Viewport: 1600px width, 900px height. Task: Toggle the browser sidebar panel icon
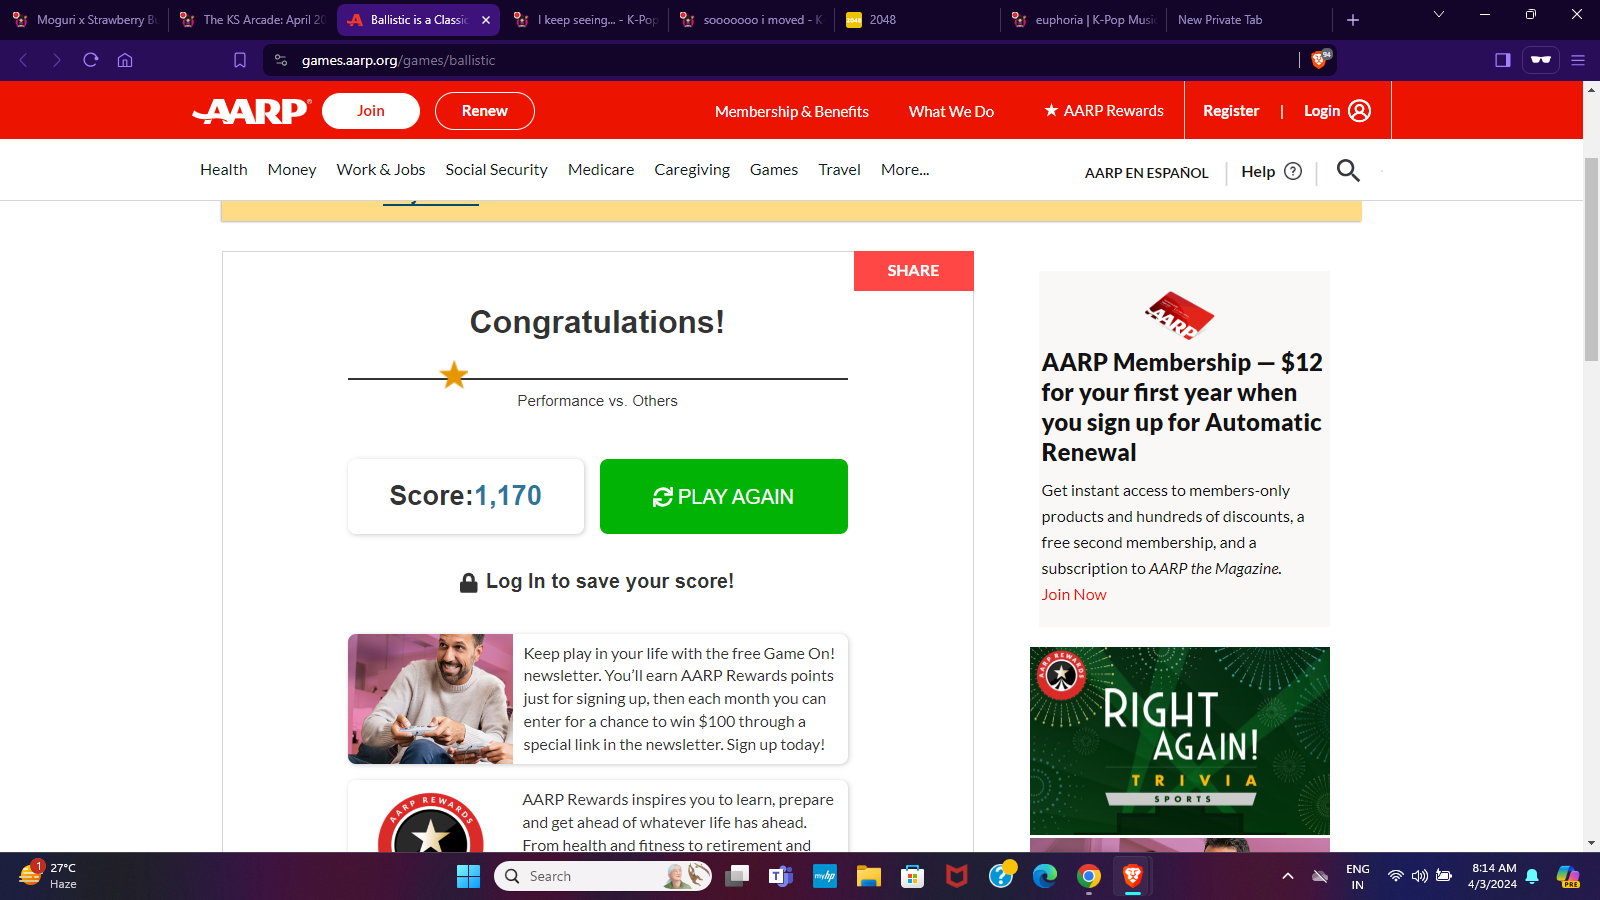1502,60
